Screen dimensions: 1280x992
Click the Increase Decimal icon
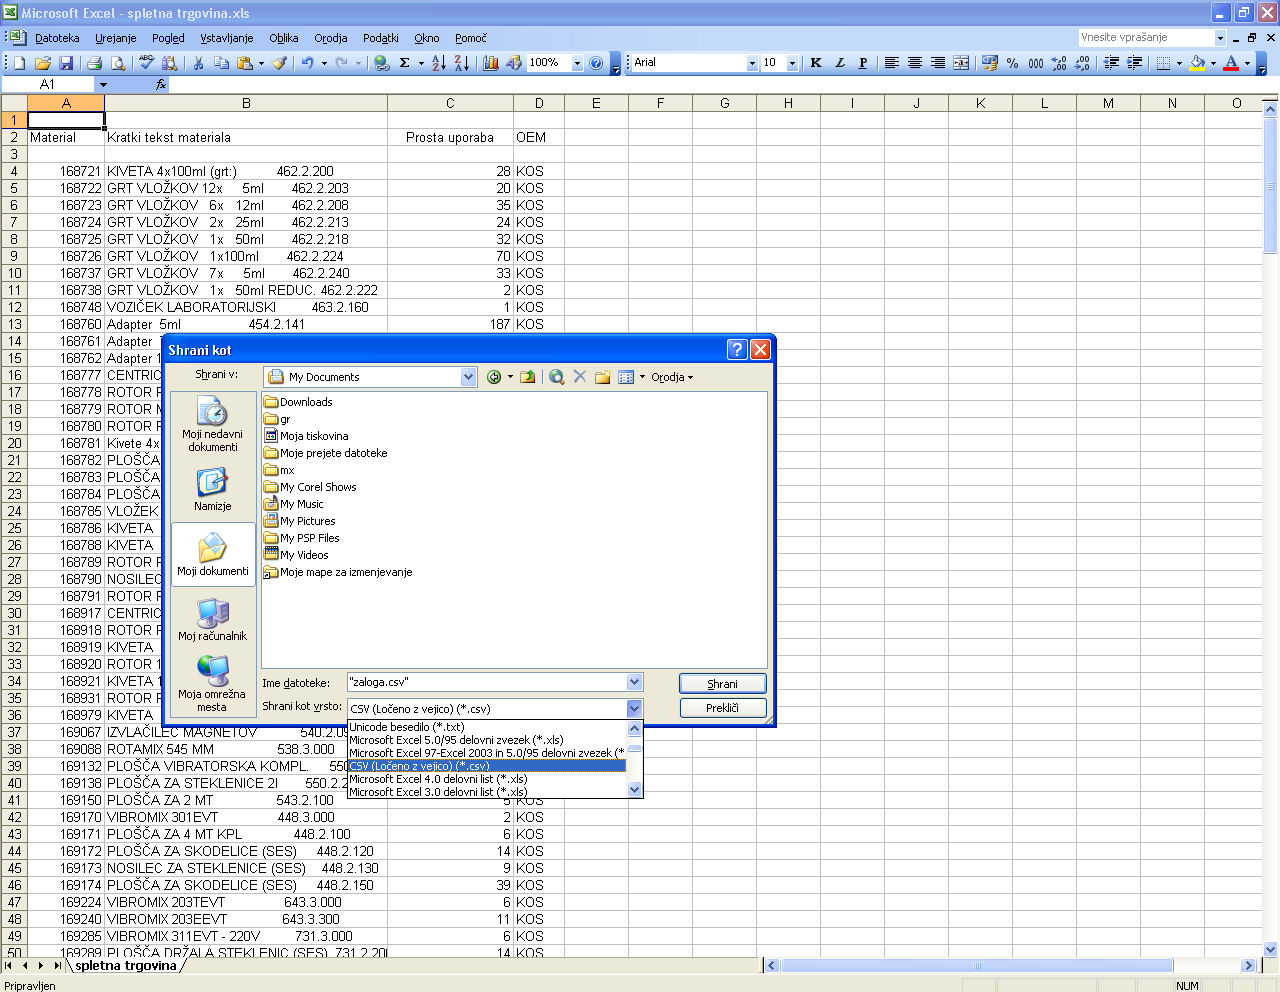(x=1060, y=63)
